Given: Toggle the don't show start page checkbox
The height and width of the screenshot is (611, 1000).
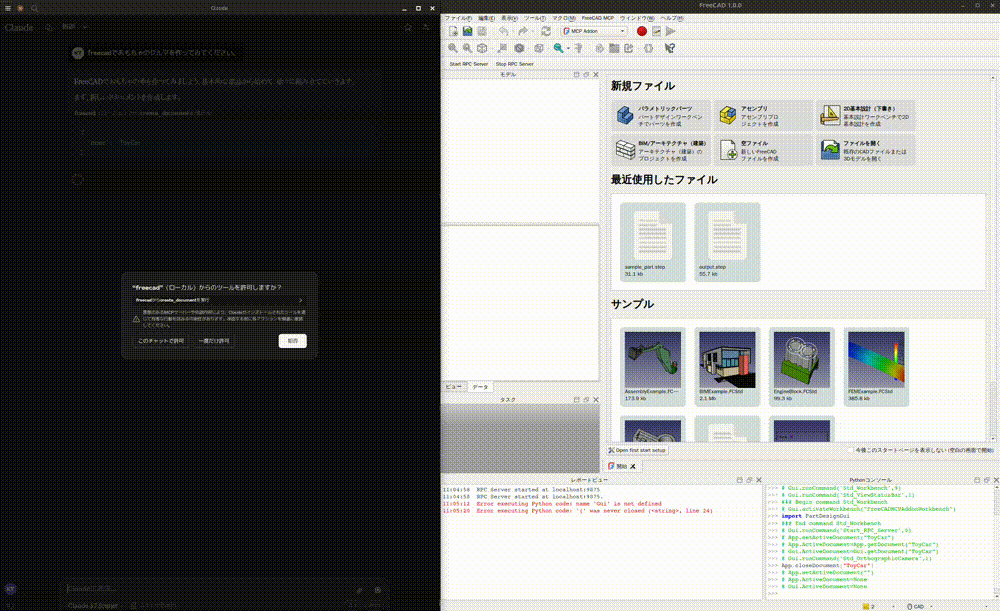Looking at the screenshot, I should point(850,450).
